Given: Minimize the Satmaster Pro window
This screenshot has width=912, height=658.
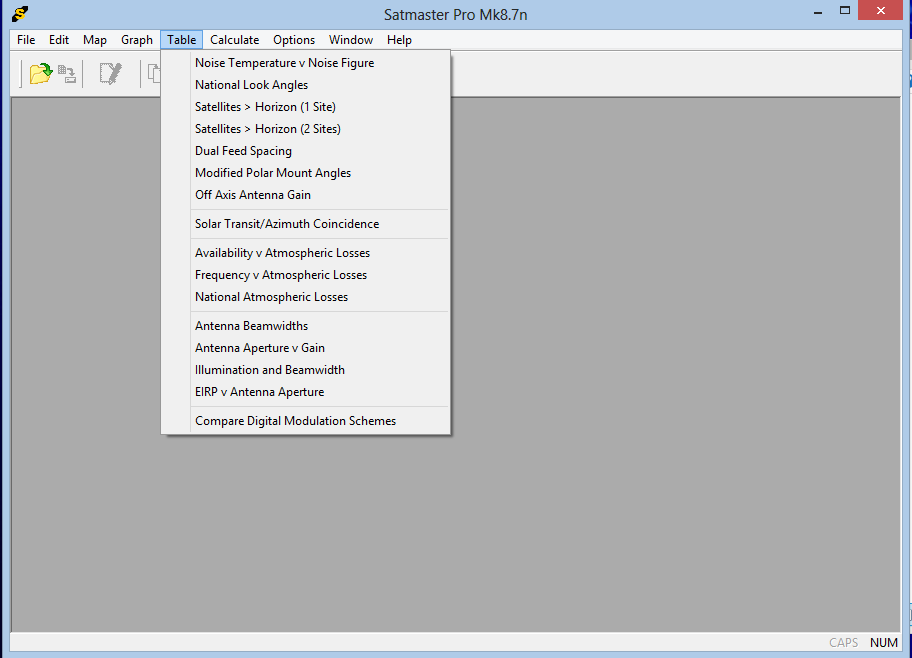Looking at the screenshot, I should click(818, 12).
